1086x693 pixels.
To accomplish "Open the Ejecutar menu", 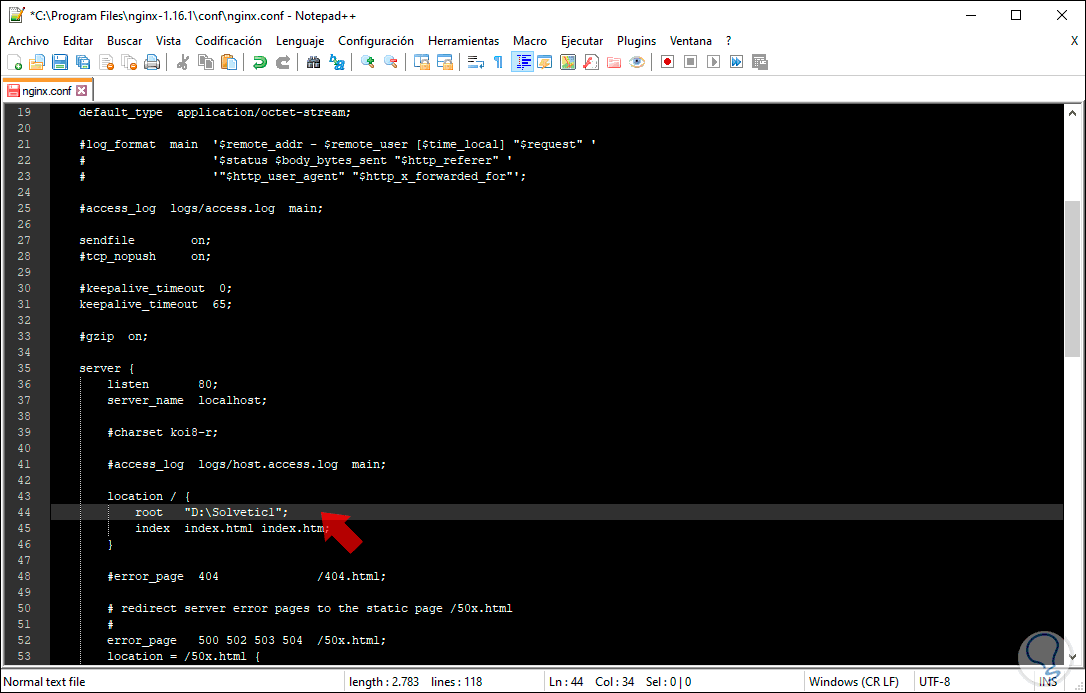I will pos(582,41).
